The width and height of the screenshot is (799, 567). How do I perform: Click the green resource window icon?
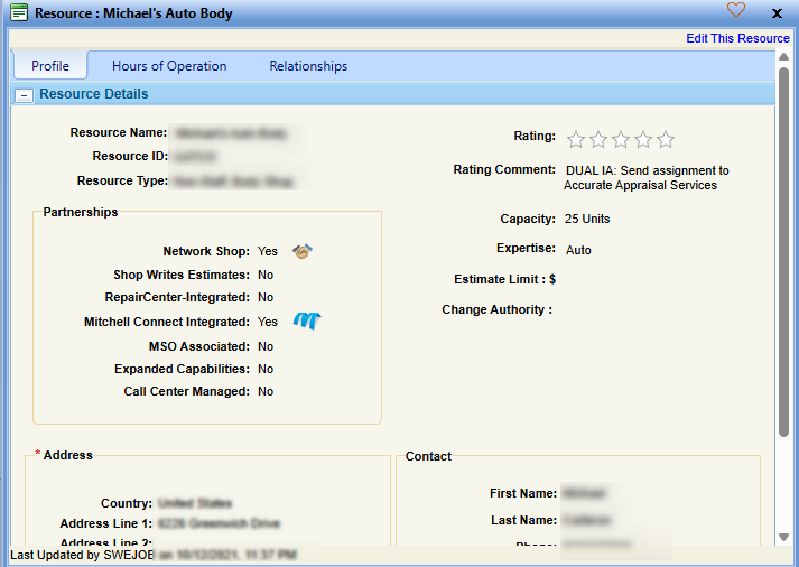[18, 13]
